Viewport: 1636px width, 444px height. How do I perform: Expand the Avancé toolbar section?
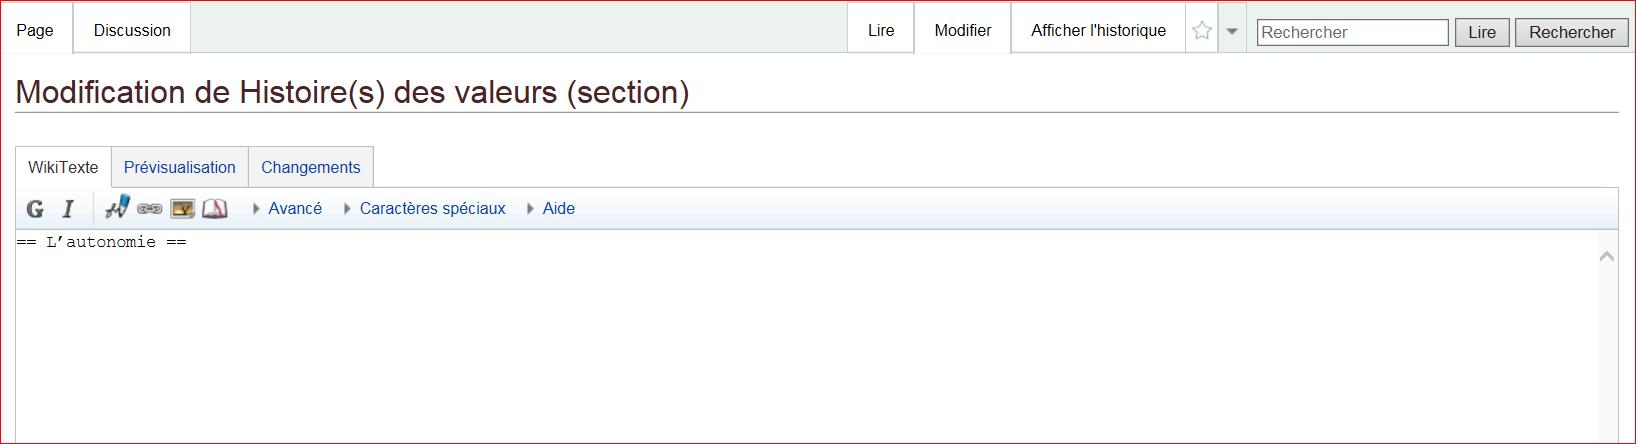[287, 209]
